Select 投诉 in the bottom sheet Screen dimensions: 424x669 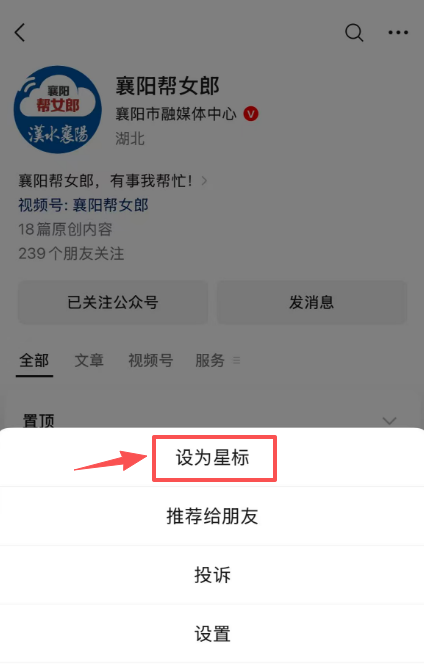[212, 575]
